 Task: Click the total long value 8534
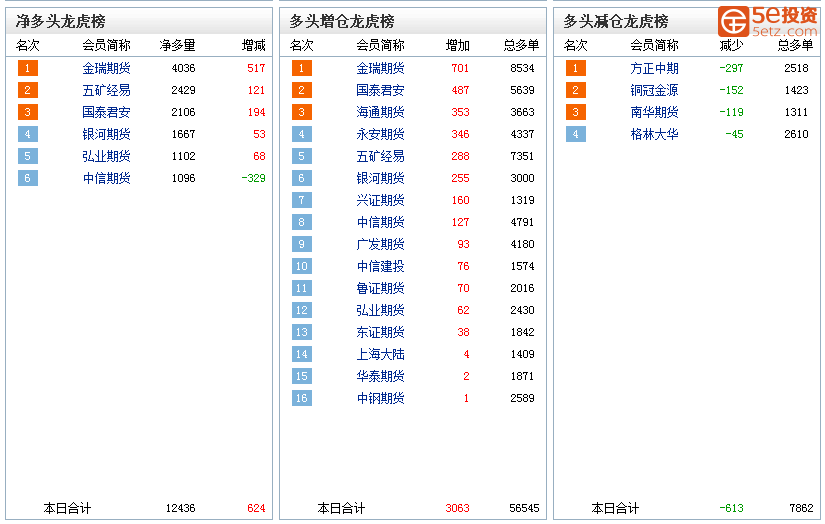coord(522,68)
